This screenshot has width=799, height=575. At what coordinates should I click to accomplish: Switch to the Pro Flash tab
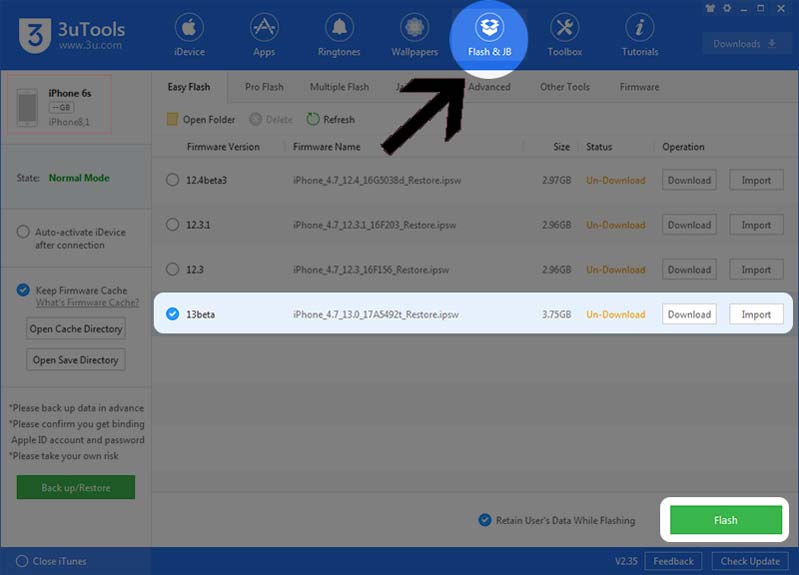tap(264, 87)
